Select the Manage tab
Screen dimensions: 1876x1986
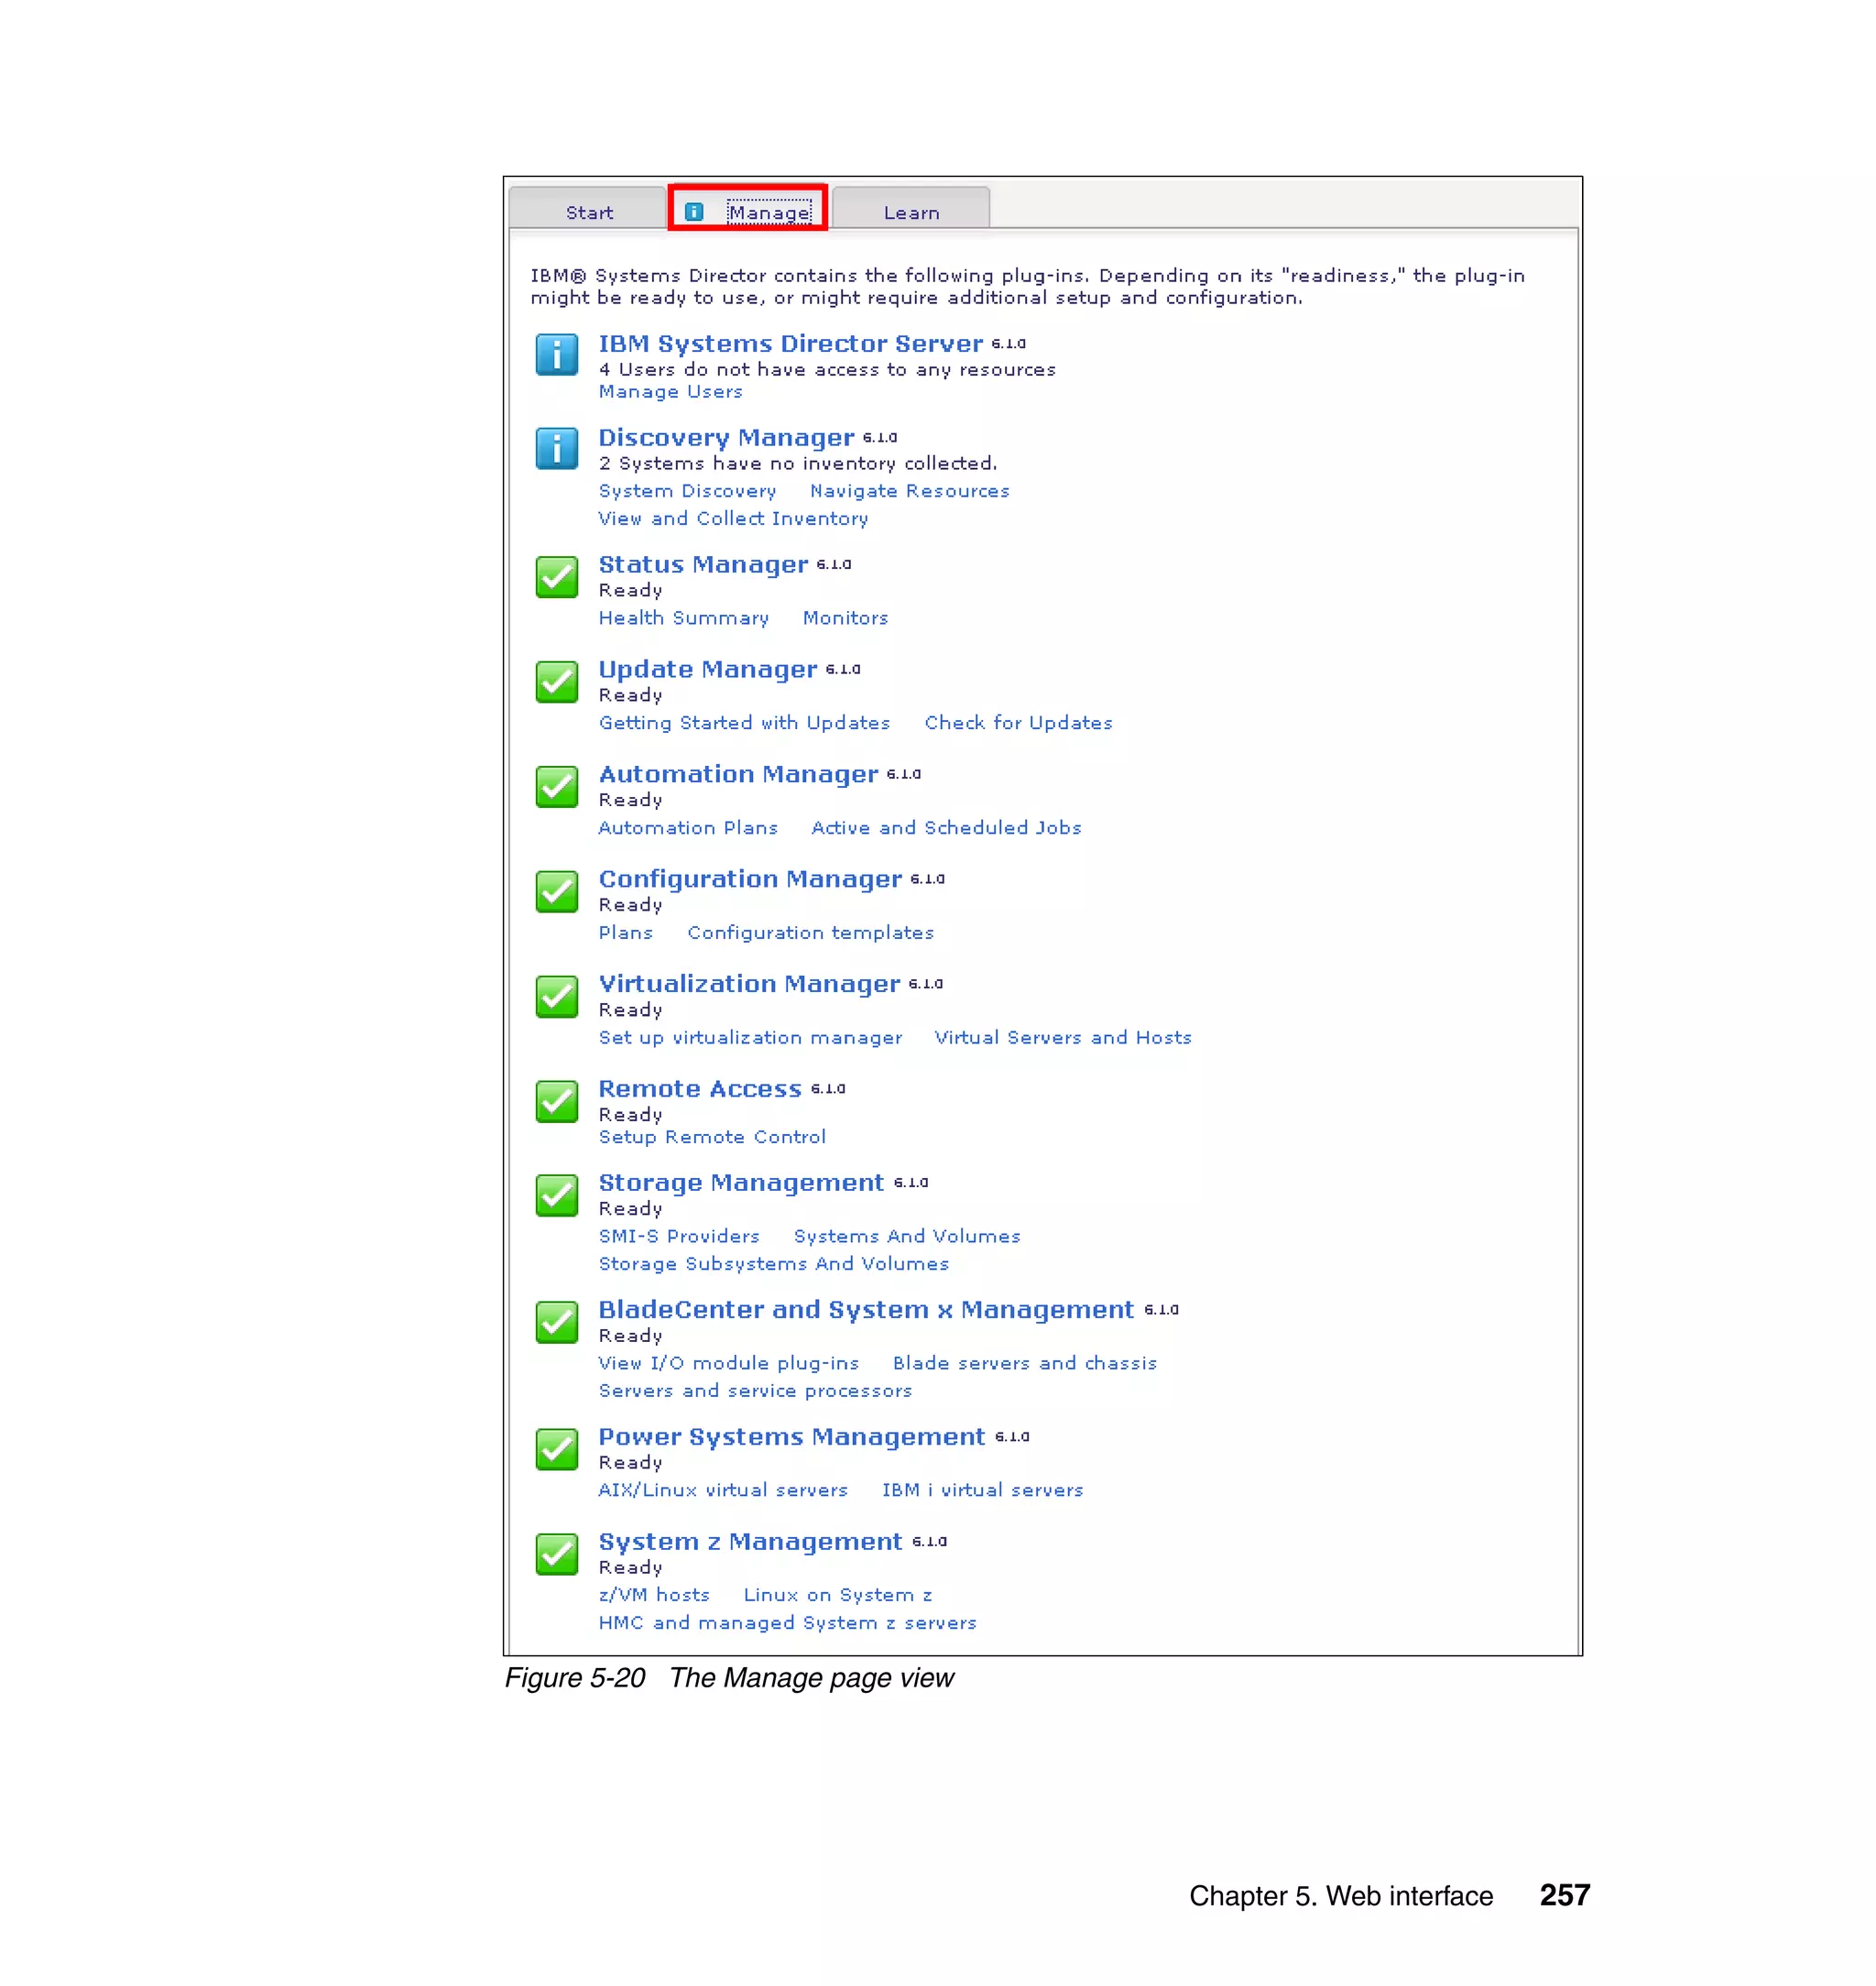point(748,208)
